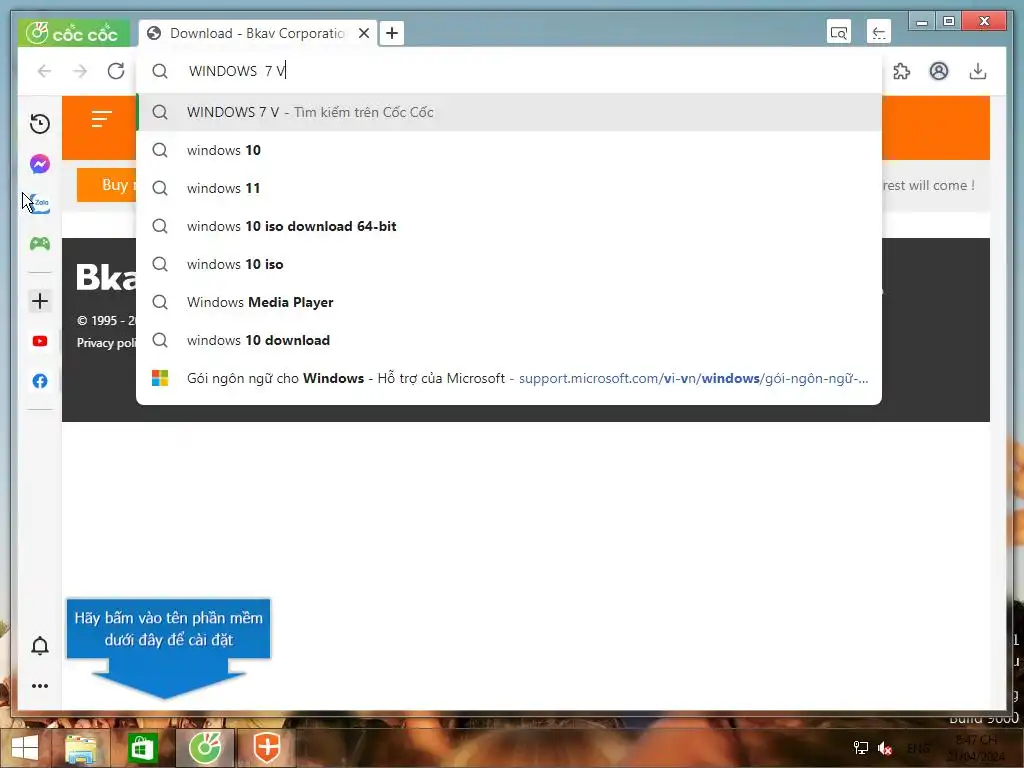Open the downloads icon in toolbar
1024x768 pixels.
[977, 71]
